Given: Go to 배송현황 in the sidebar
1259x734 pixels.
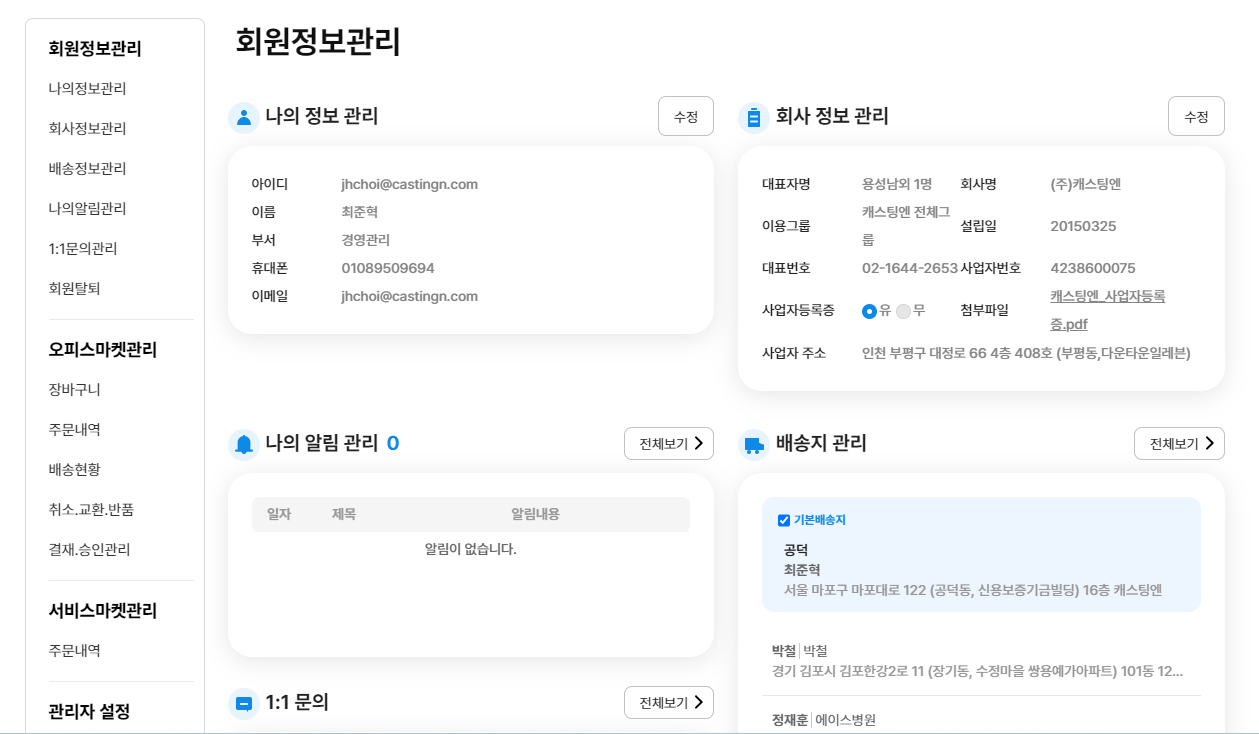Looking at the screenshot, I should click(x=75, y=469).
